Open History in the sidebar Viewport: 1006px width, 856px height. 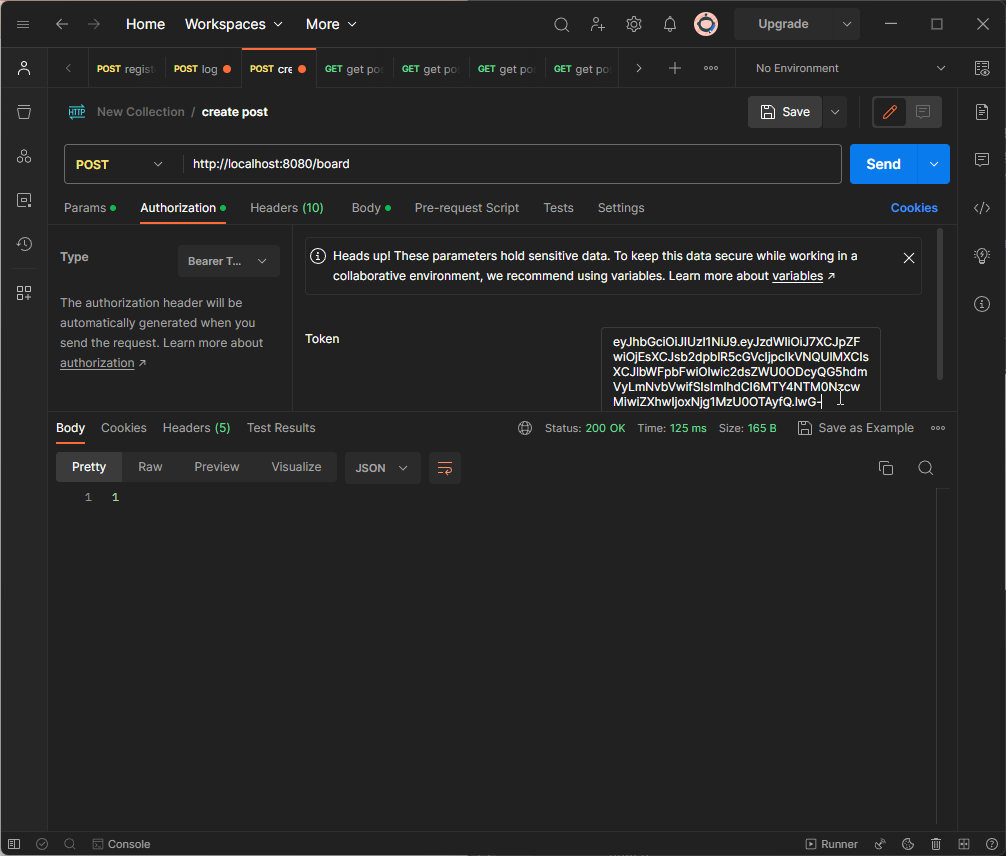[24, 244]
